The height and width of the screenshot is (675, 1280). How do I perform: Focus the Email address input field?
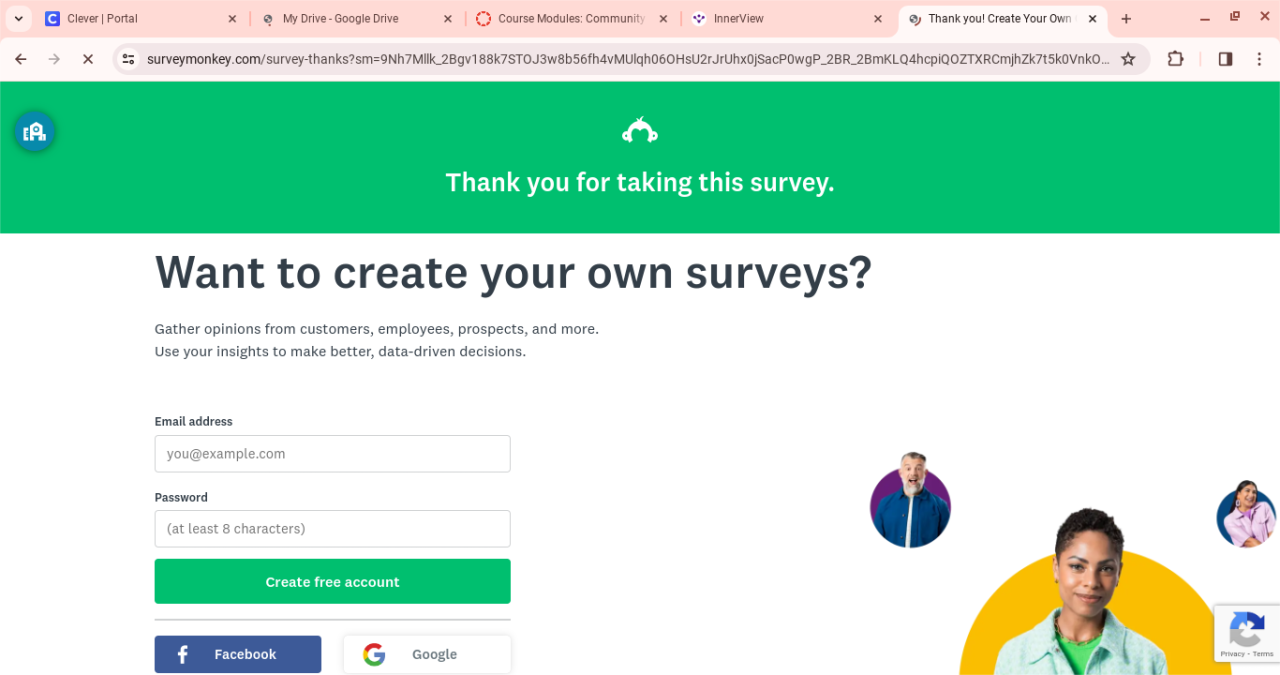tap(332, 453)
